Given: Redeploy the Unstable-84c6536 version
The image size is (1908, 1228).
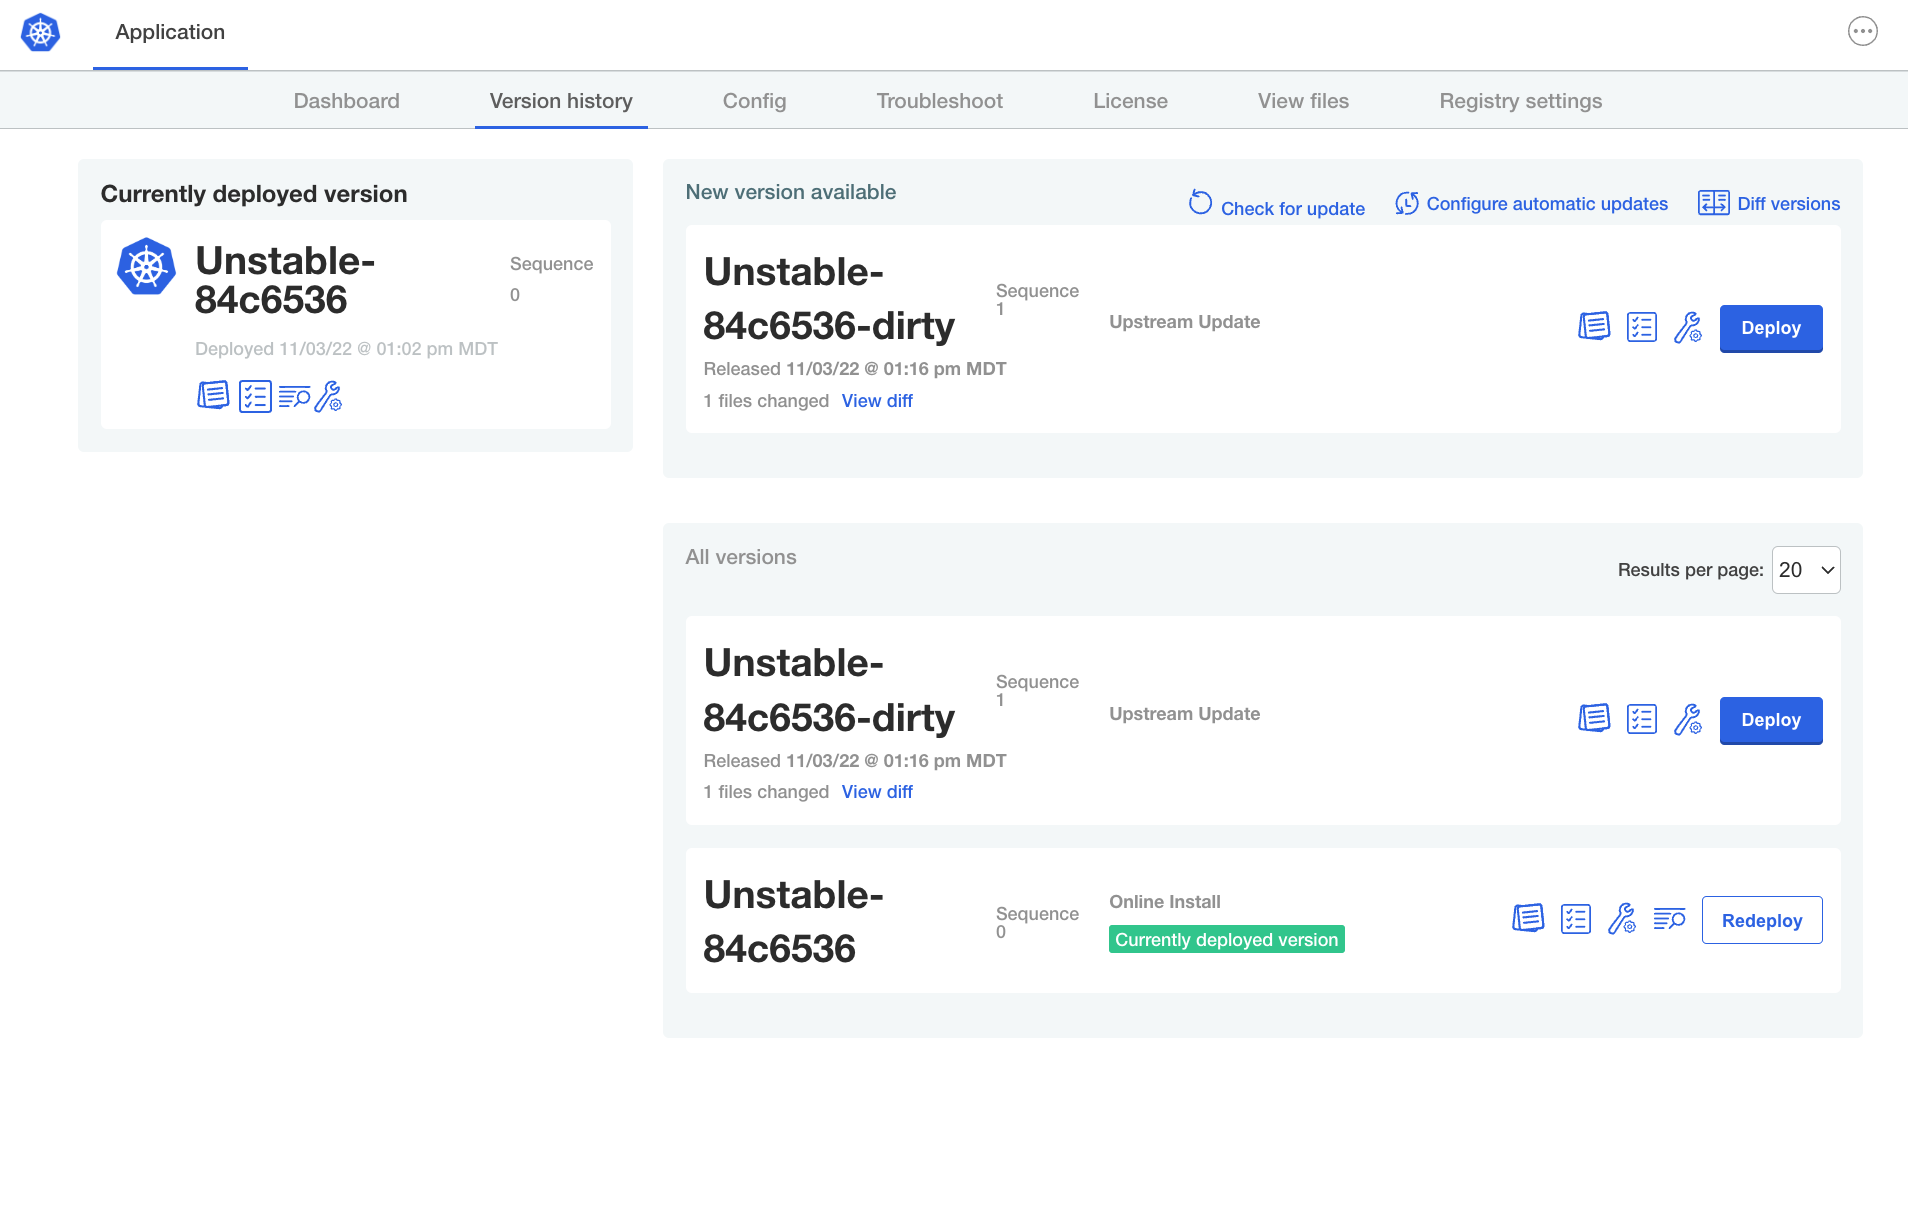Looking at the screenshot, I should 1761,919.
